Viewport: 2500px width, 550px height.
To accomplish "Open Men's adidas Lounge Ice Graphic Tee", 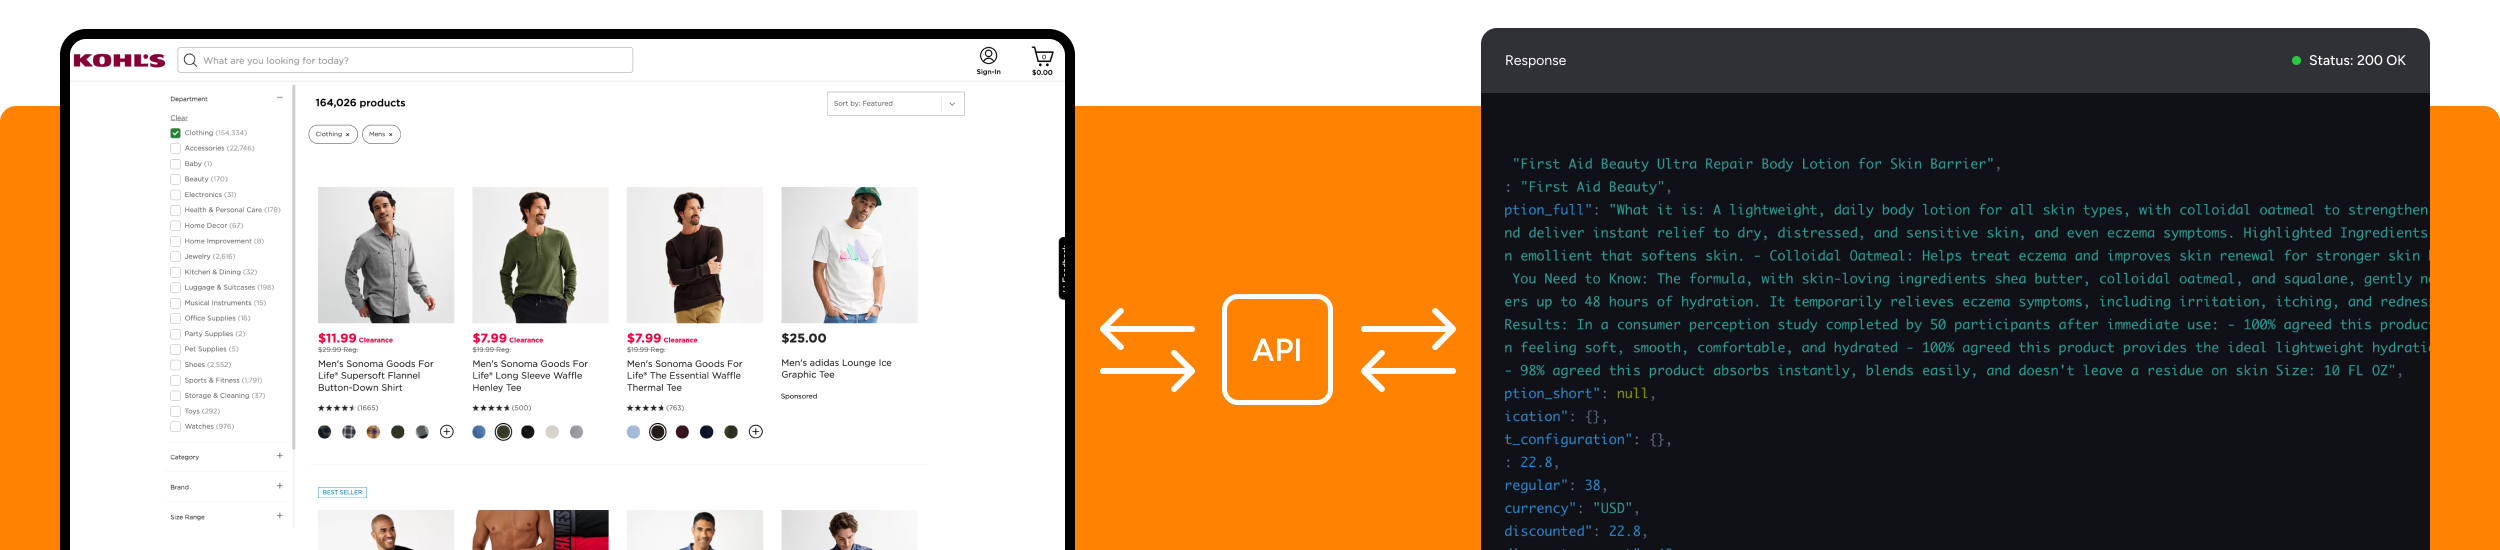I will coord(836,369).
